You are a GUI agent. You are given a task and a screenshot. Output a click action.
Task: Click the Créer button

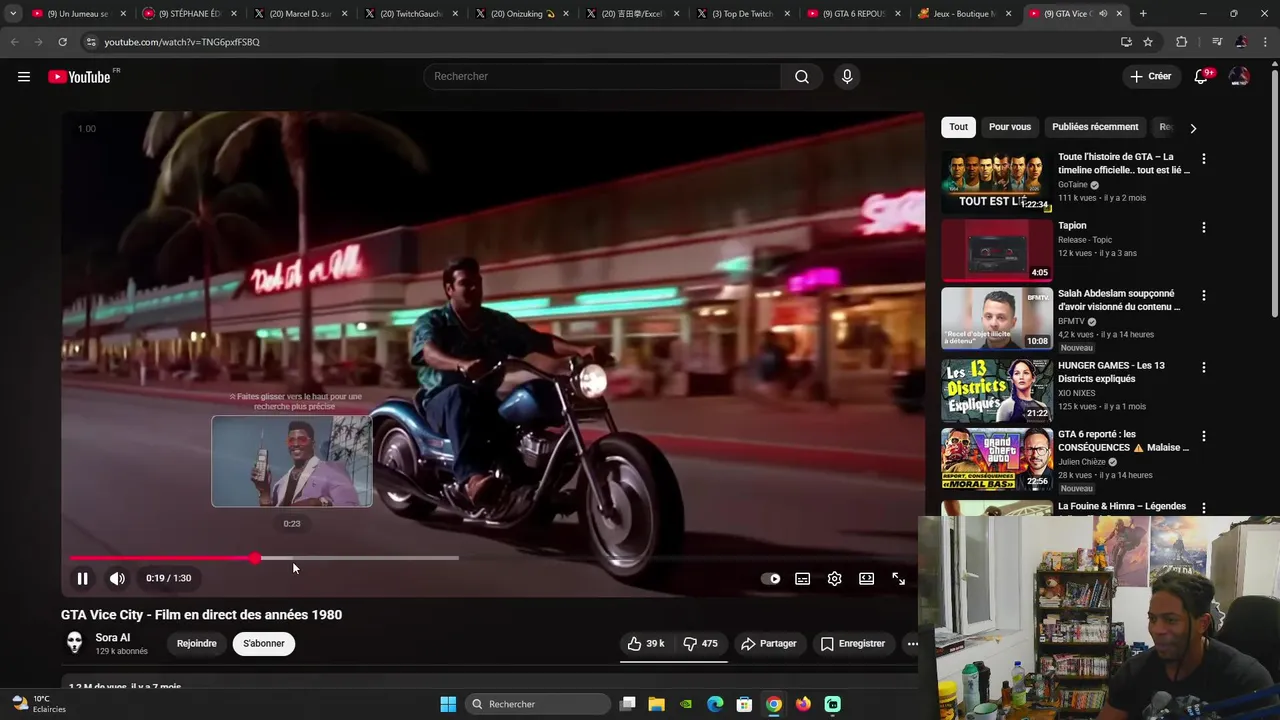point(1150,77)
